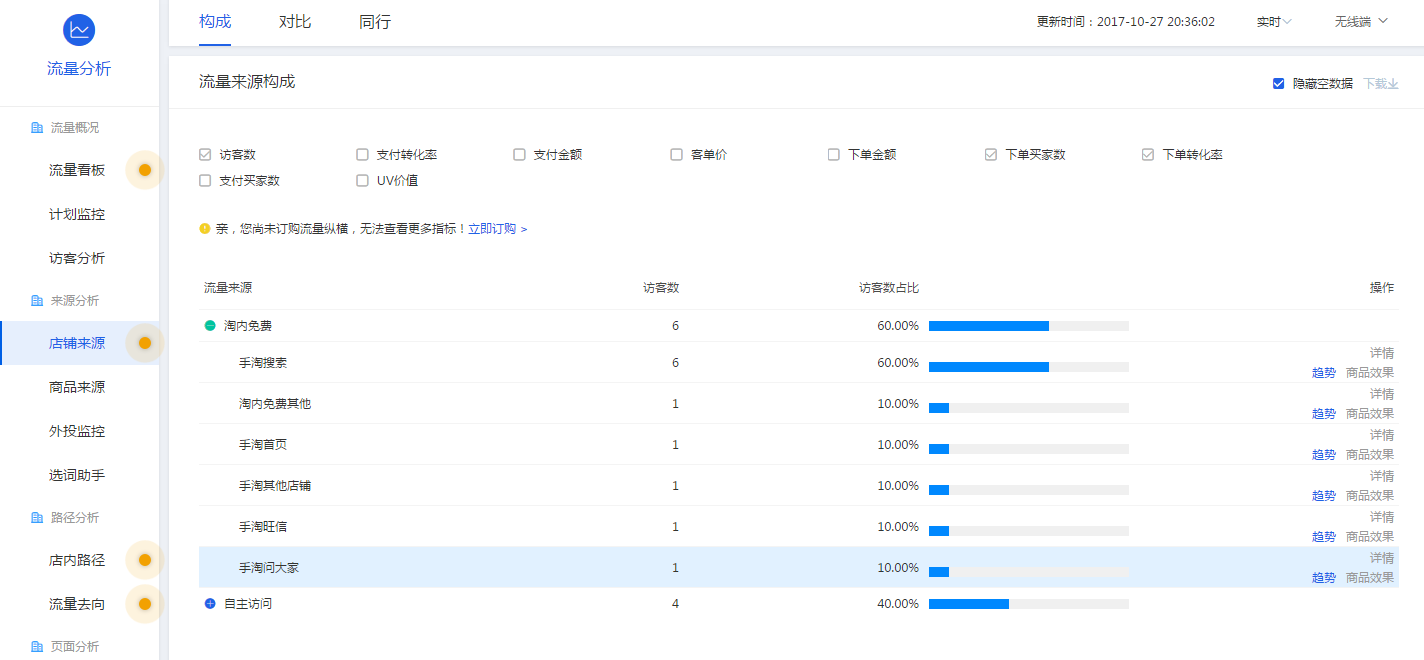Switch to the 对比 tab
Viewport: 1424px width, 660px height.
(295, 22)
